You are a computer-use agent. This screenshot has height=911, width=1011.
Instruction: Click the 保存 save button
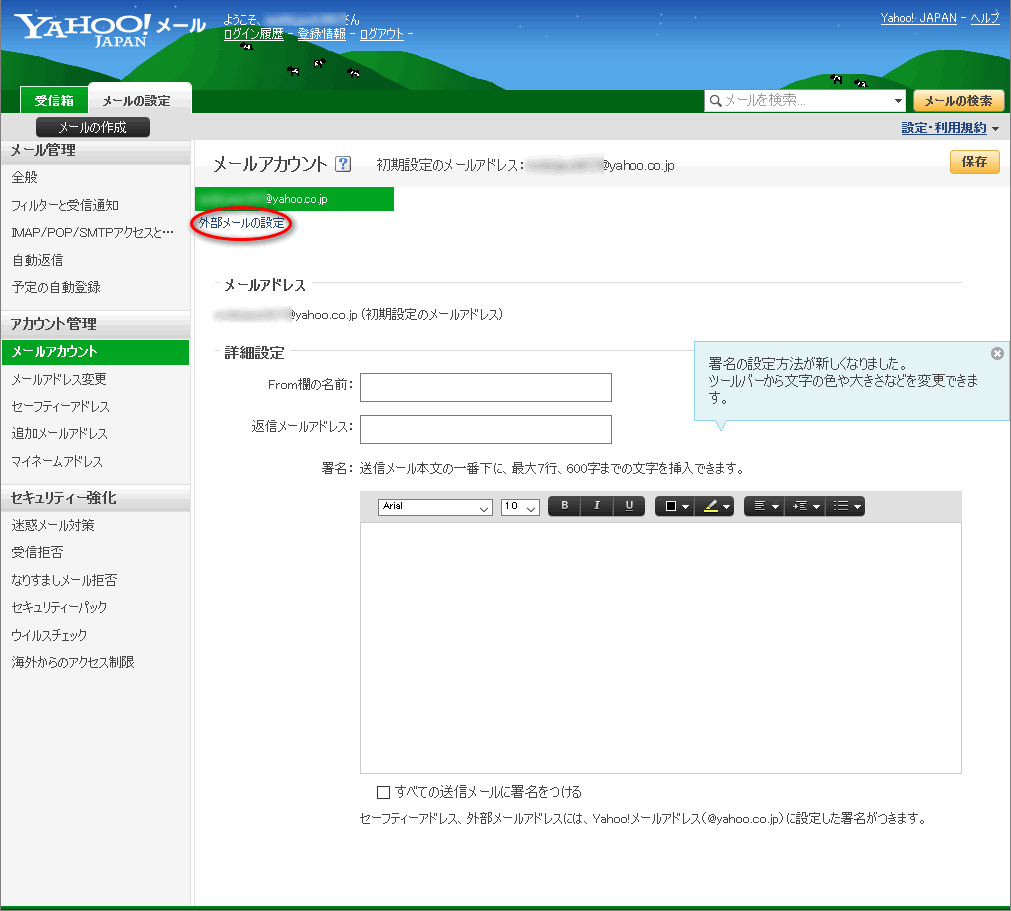click(x=974, y=162)
